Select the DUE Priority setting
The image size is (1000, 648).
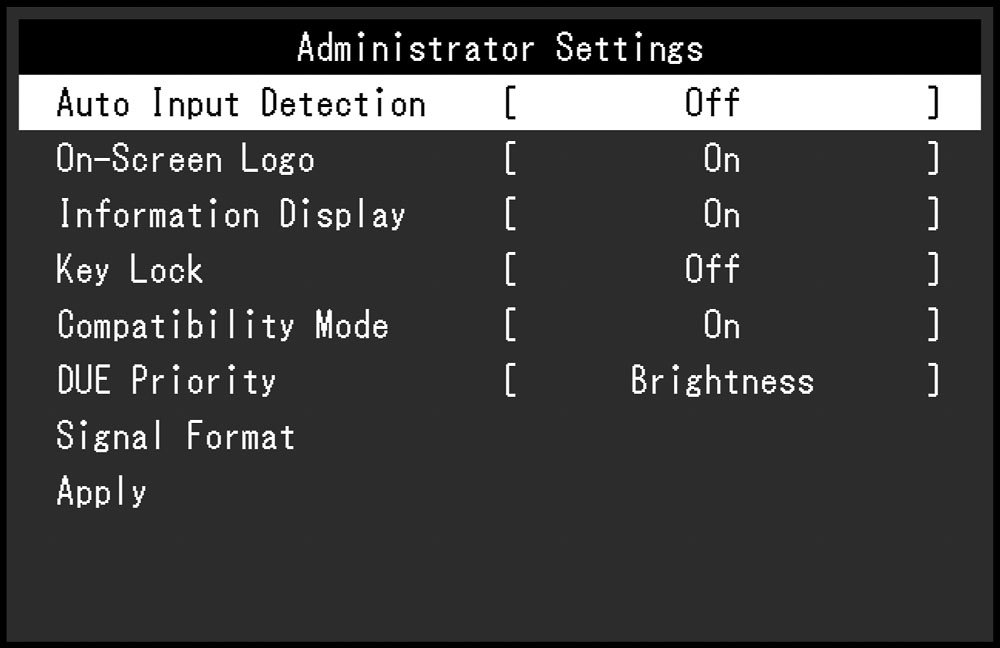(166, 380)
